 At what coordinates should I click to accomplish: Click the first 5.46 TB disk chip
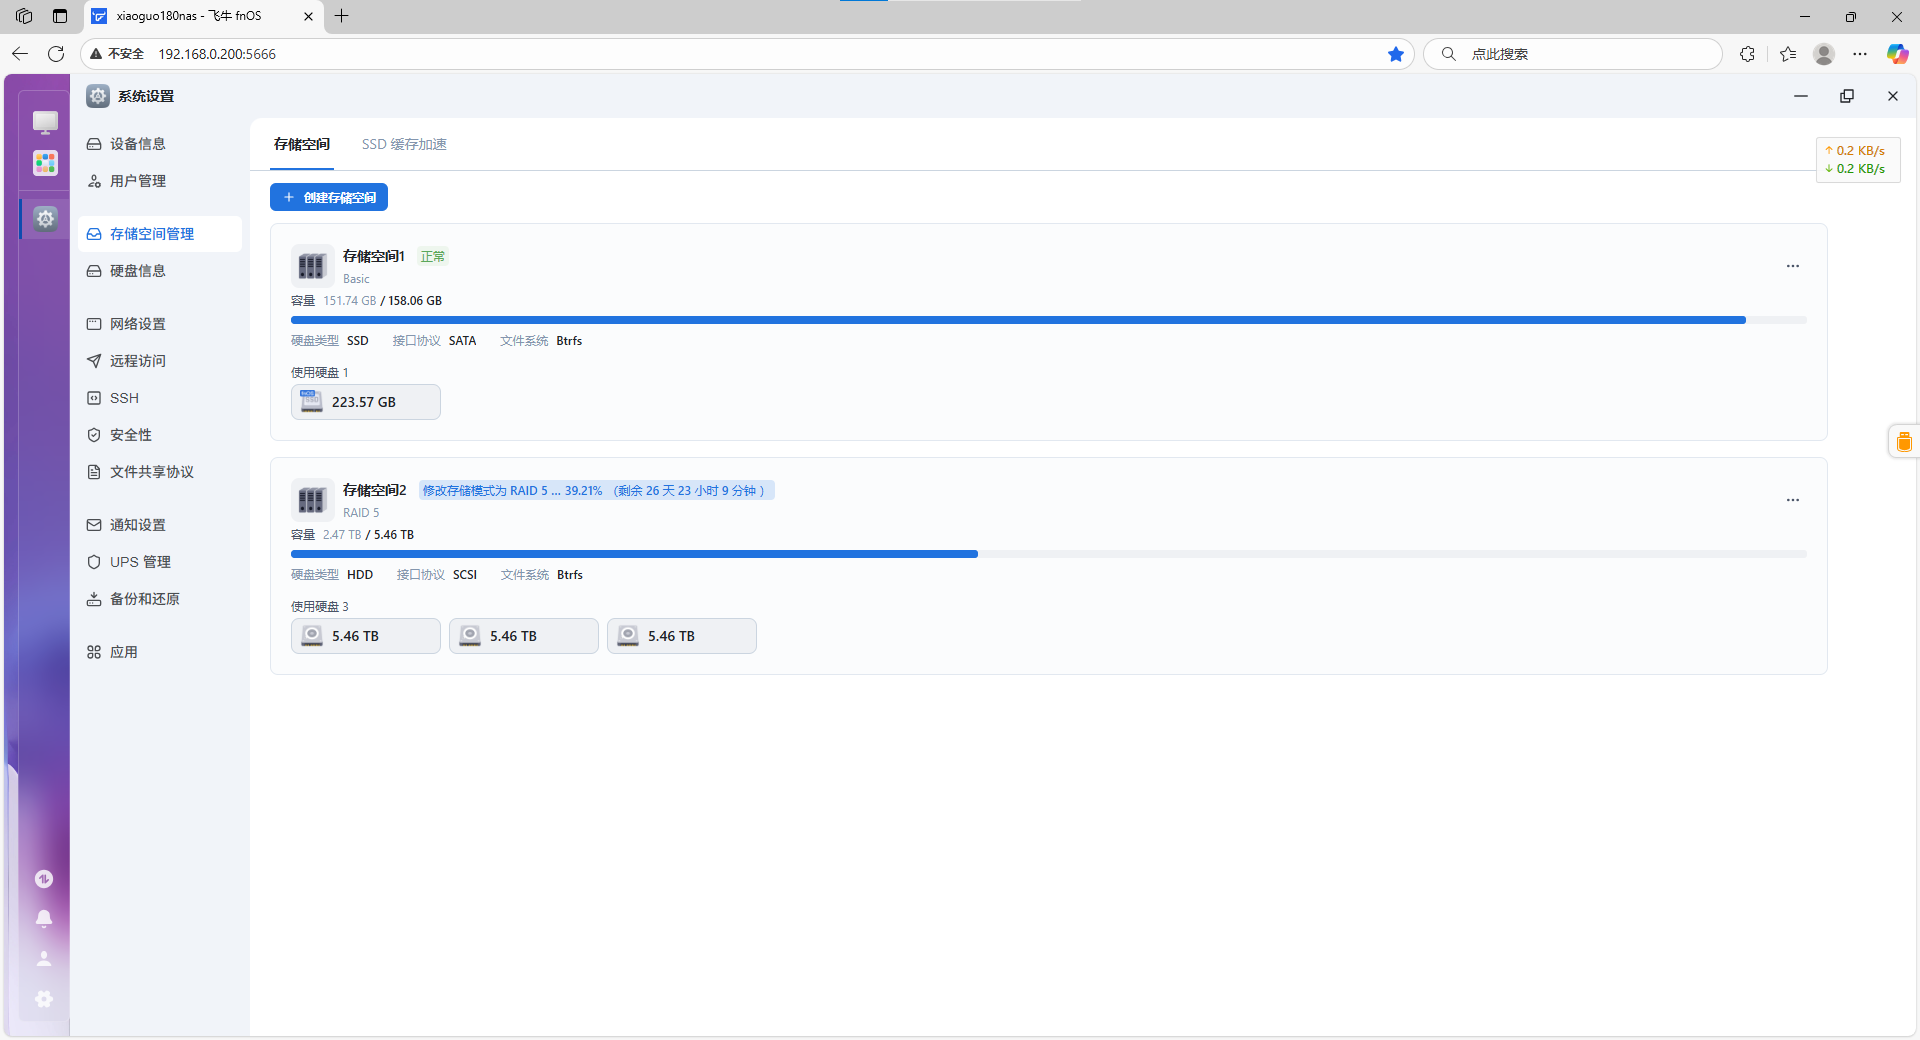[x=366, y=636]
